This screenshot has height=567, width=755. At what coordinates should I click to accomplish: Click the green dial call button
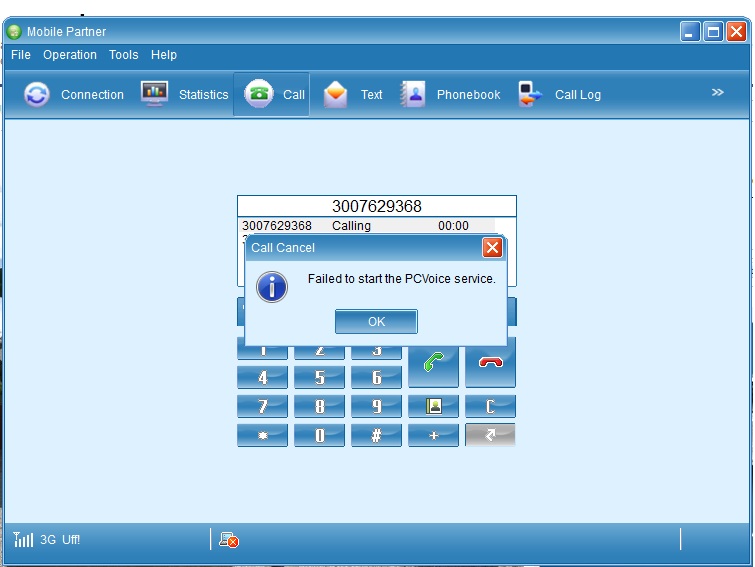(433, 363)
